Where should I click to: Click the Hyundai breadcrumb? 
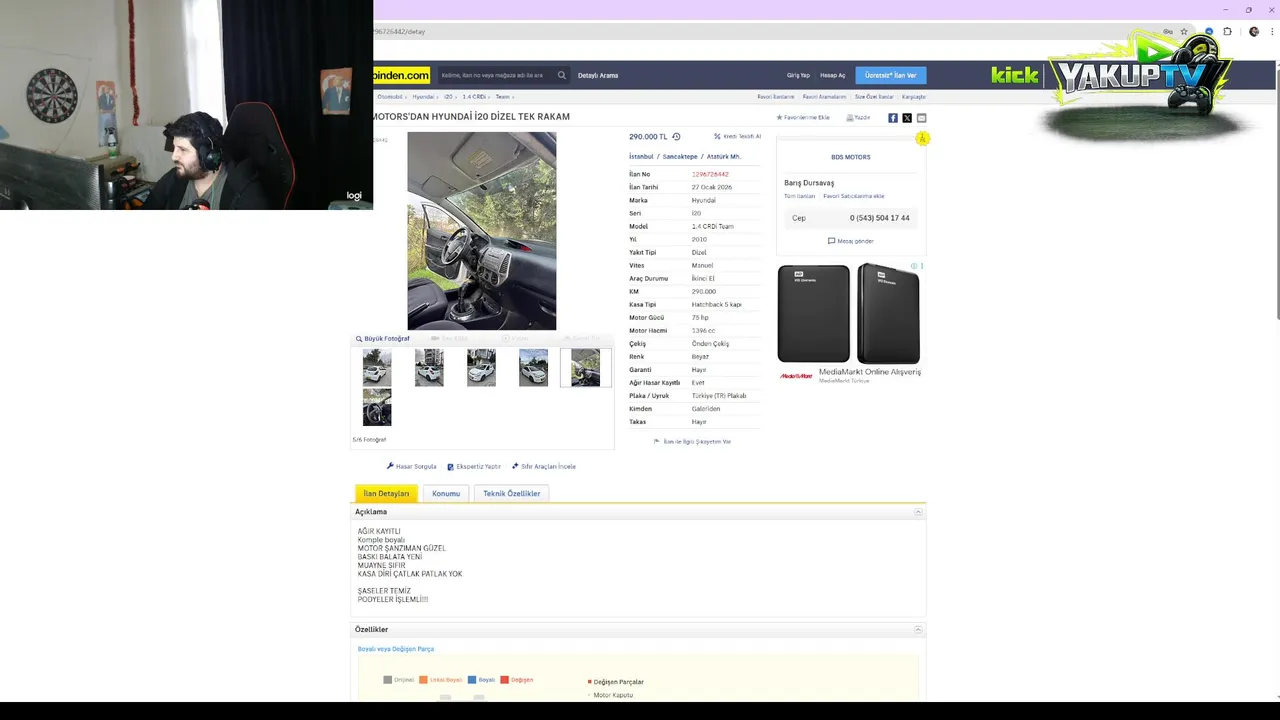(423, 97)
